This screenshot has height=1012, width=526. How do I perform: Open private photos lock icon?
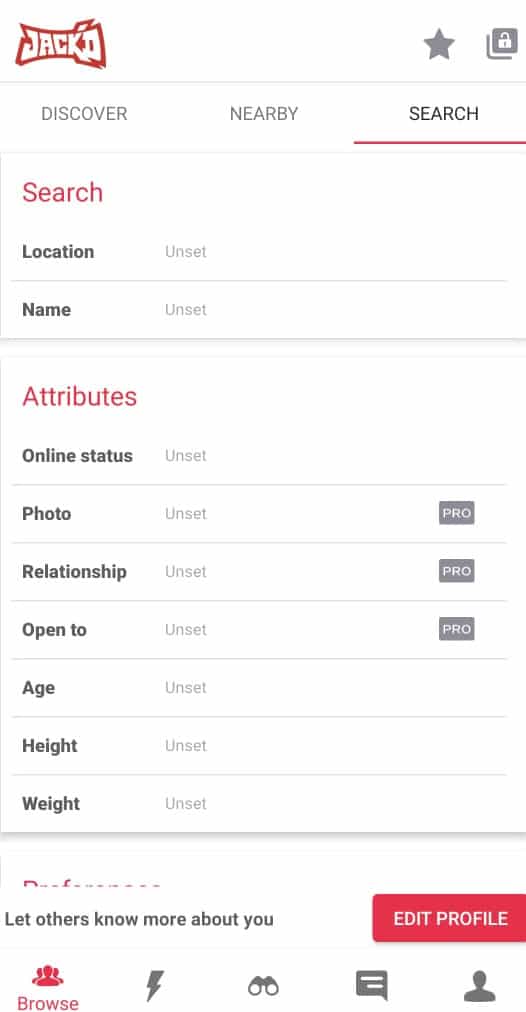point(502,44)
